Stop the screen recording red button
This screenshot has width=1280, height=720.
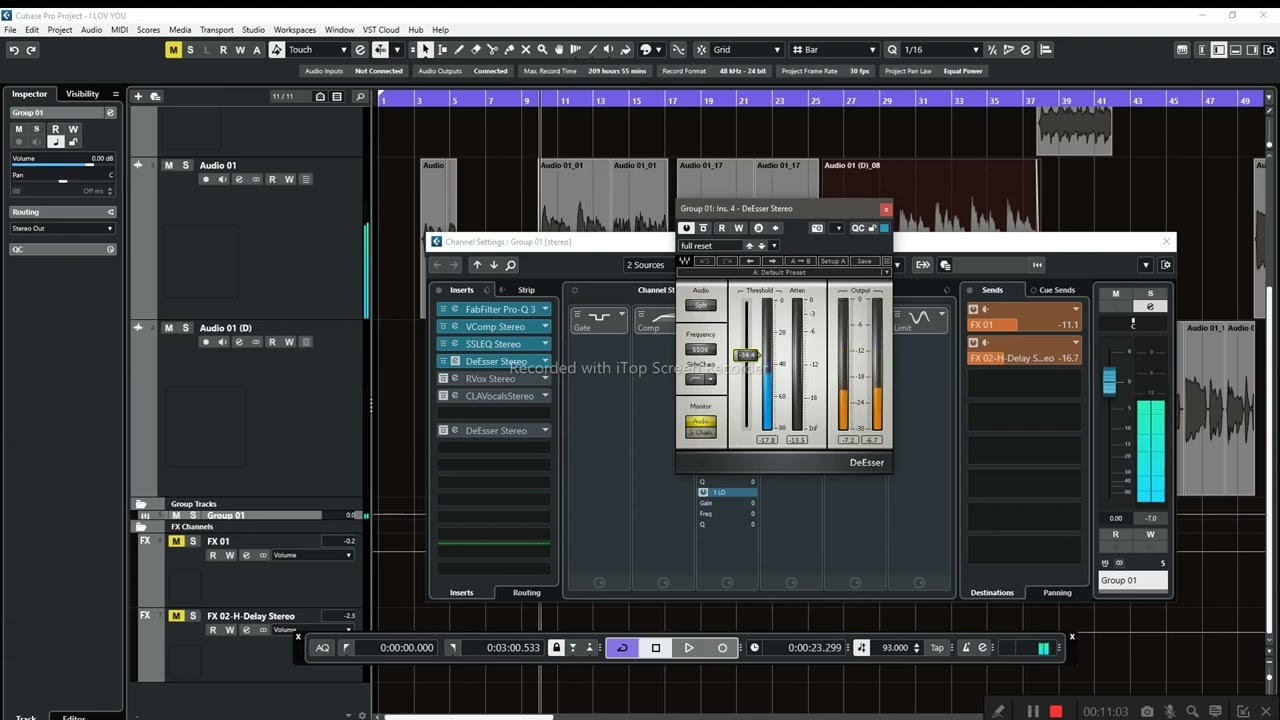click(x=1056, y=712)
